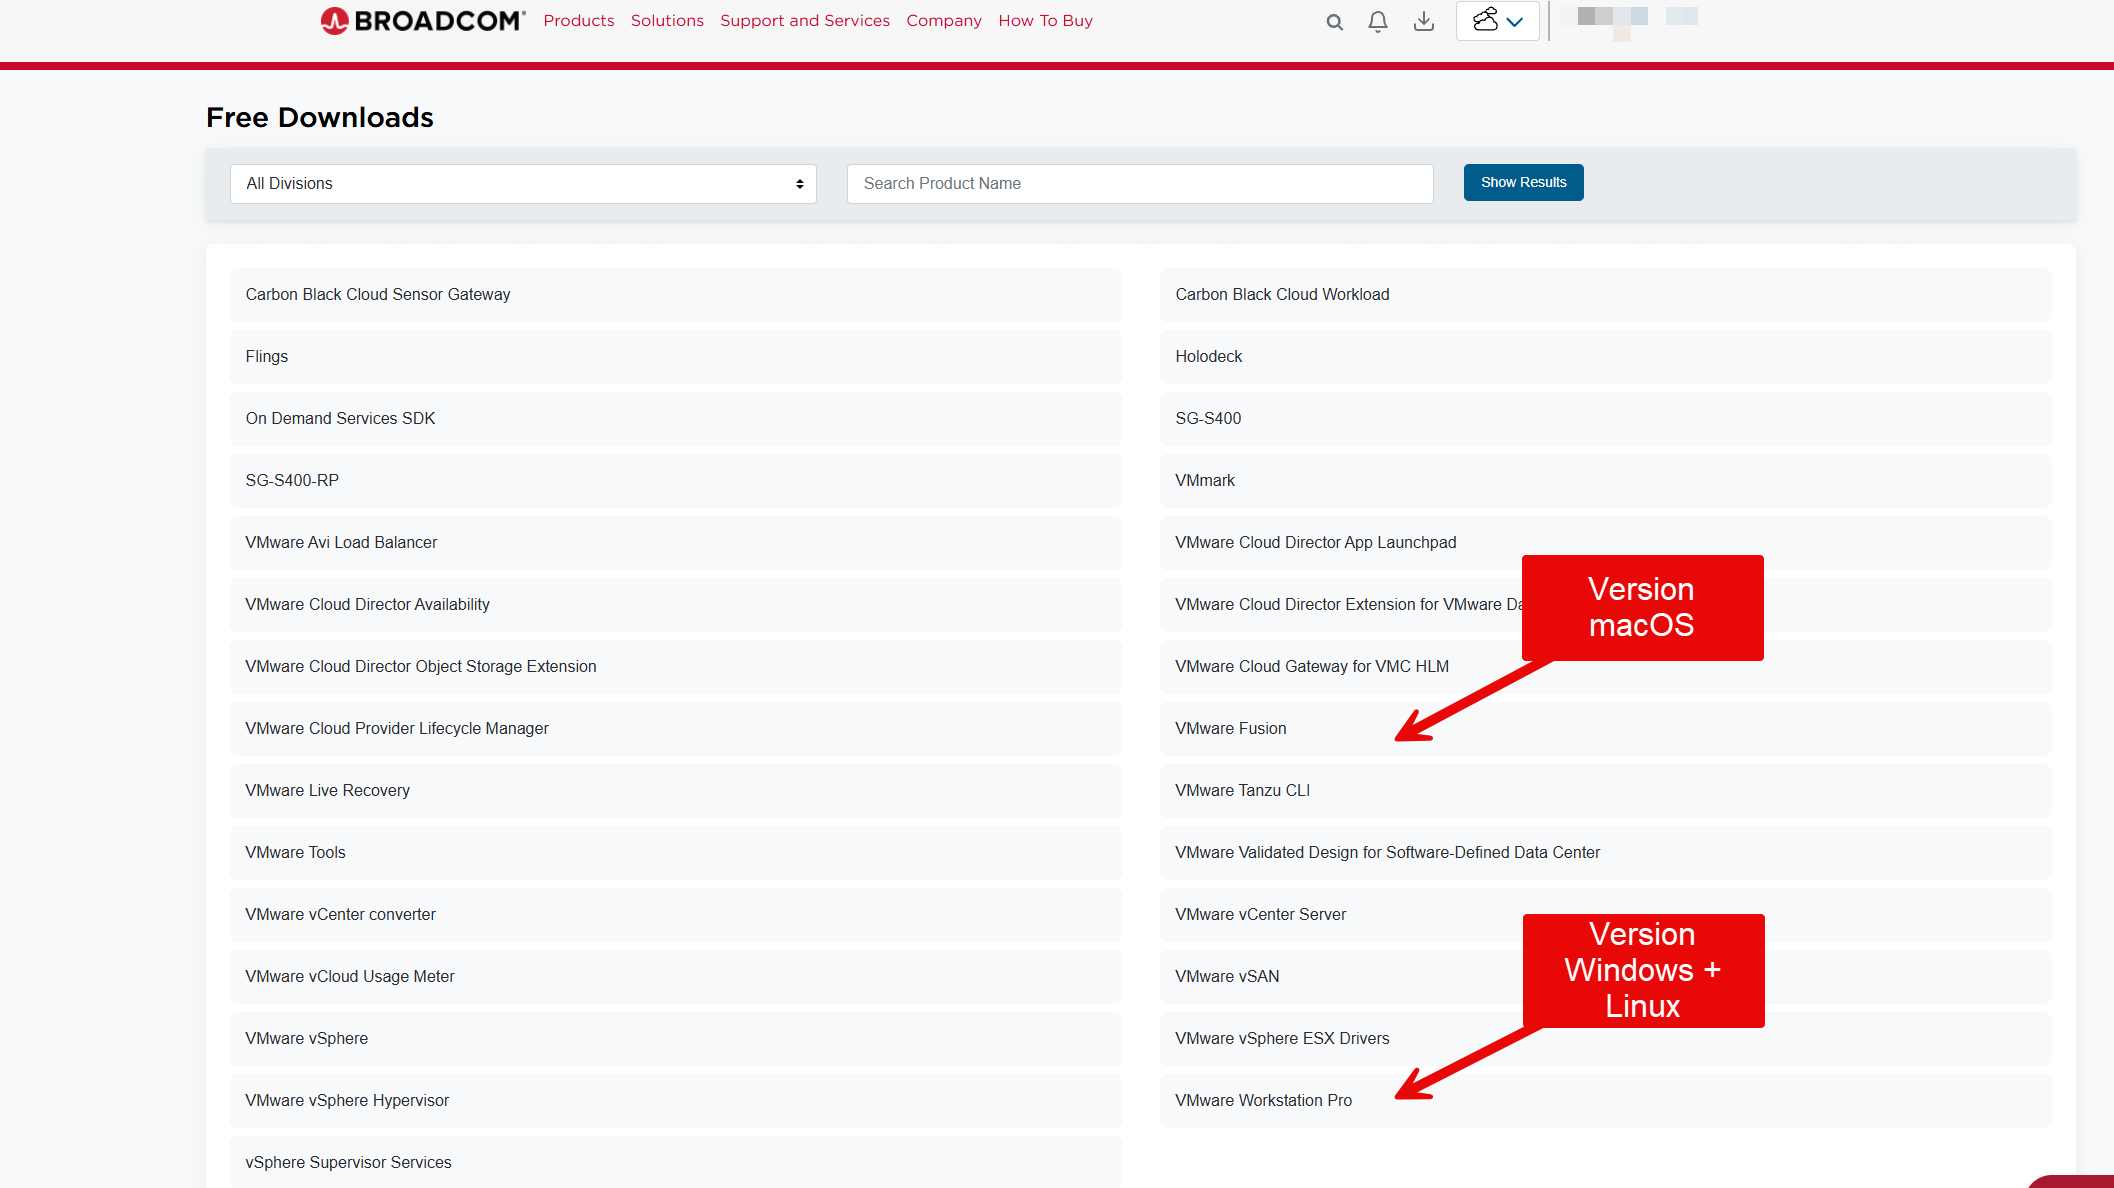Open Support and Services menu
Image resolution: width=2114 pixels, height=1188 pixels.
pos(805,21)
